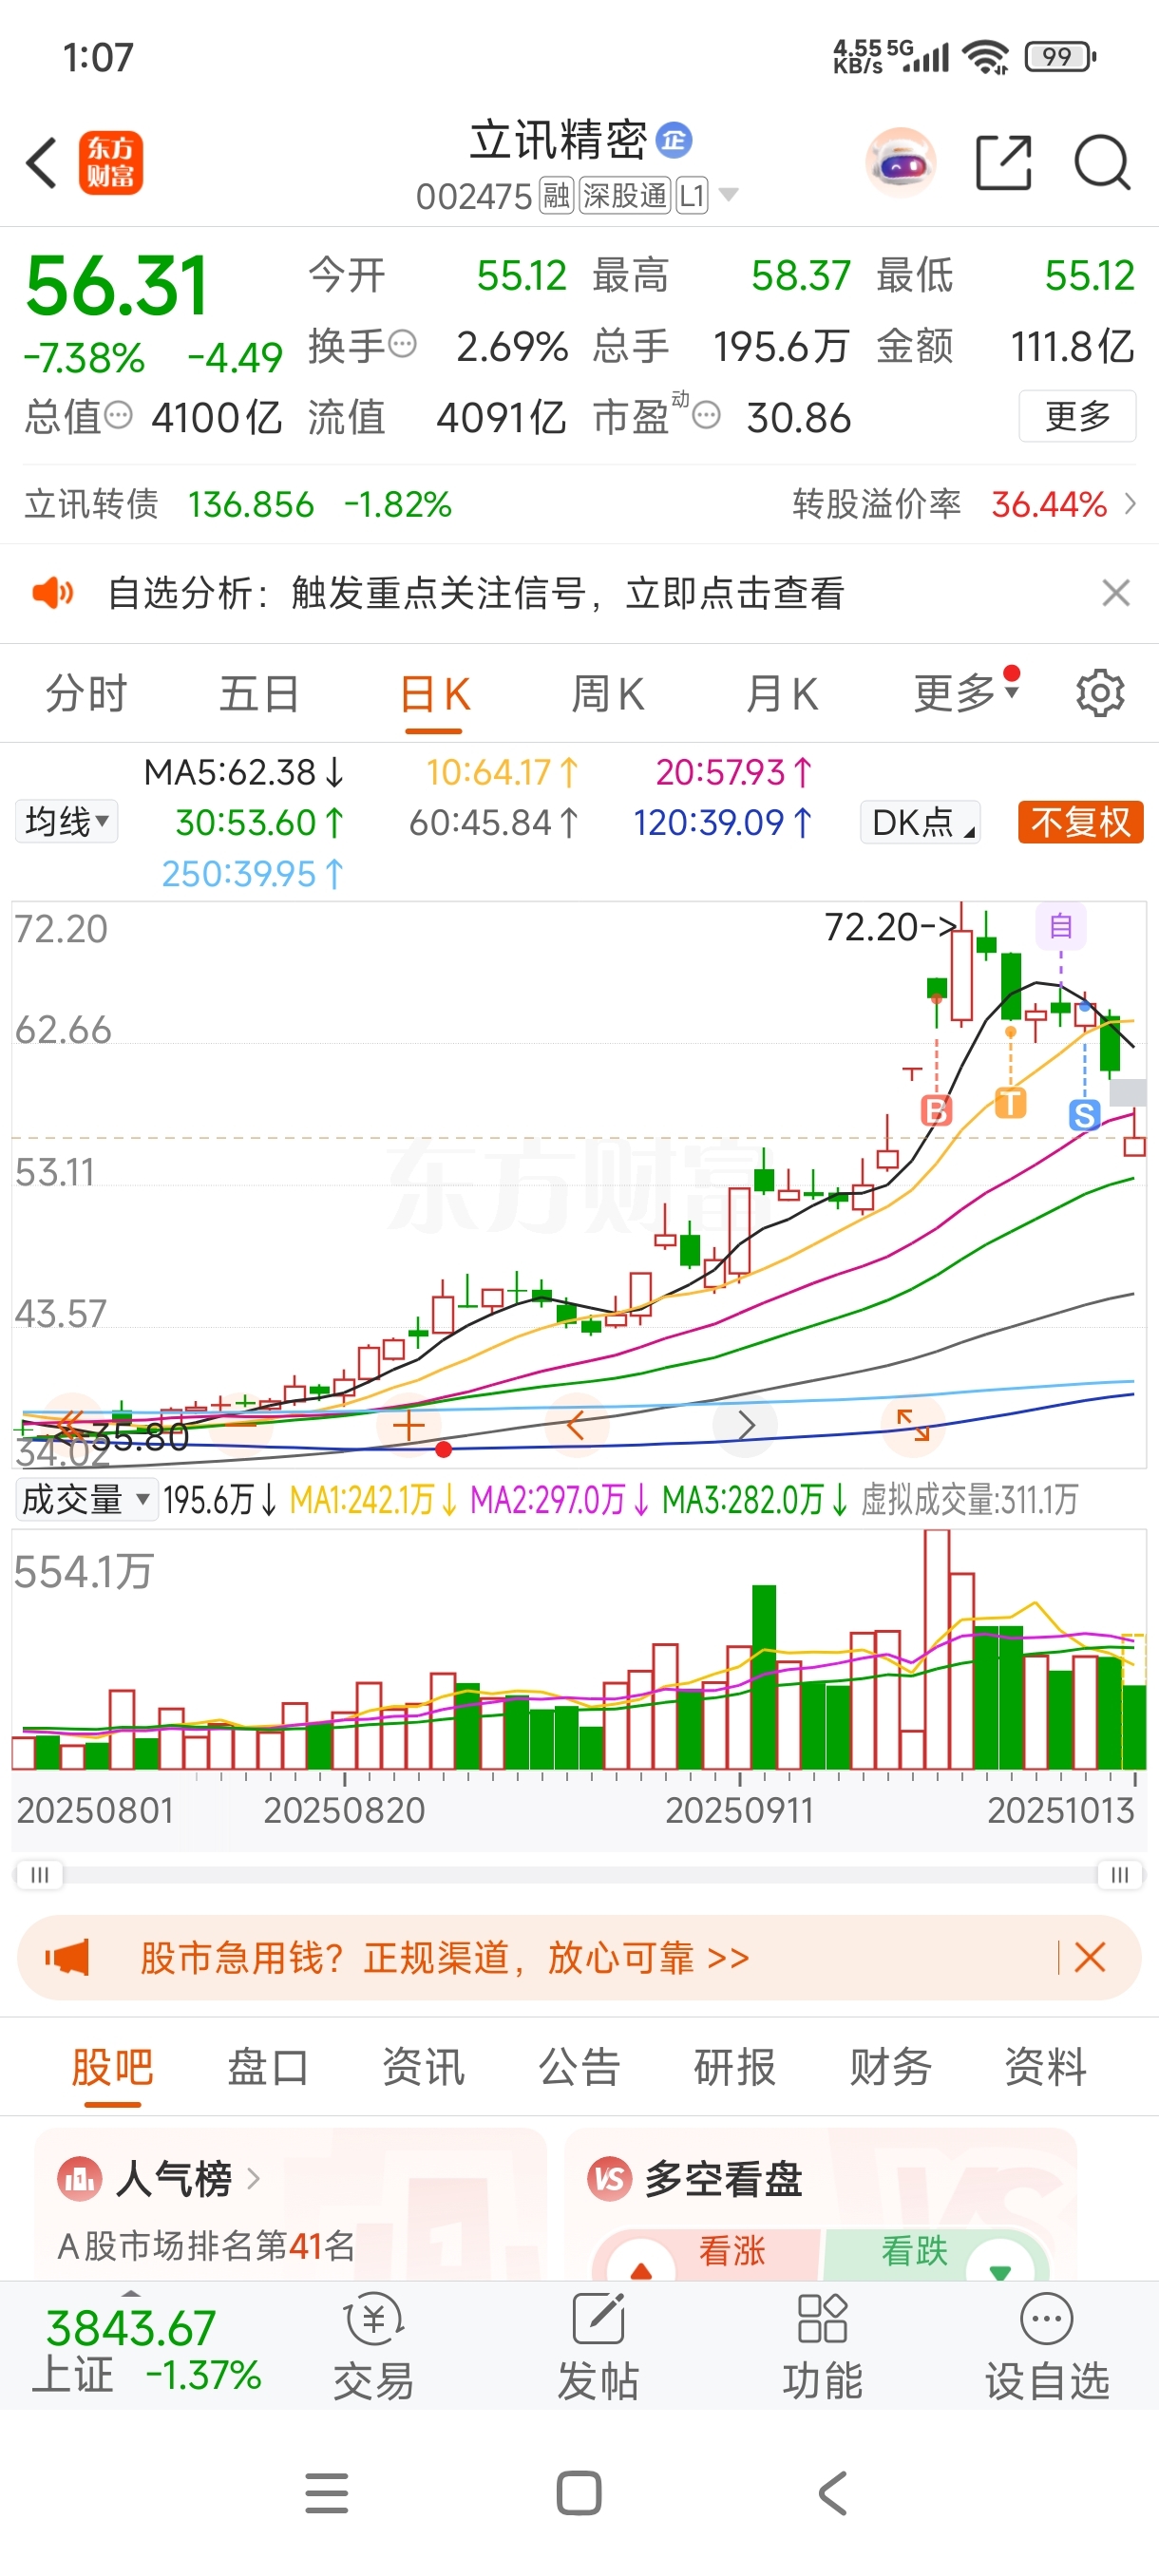
Task: Tap the S sell marker
Action: (1084, 1115)
